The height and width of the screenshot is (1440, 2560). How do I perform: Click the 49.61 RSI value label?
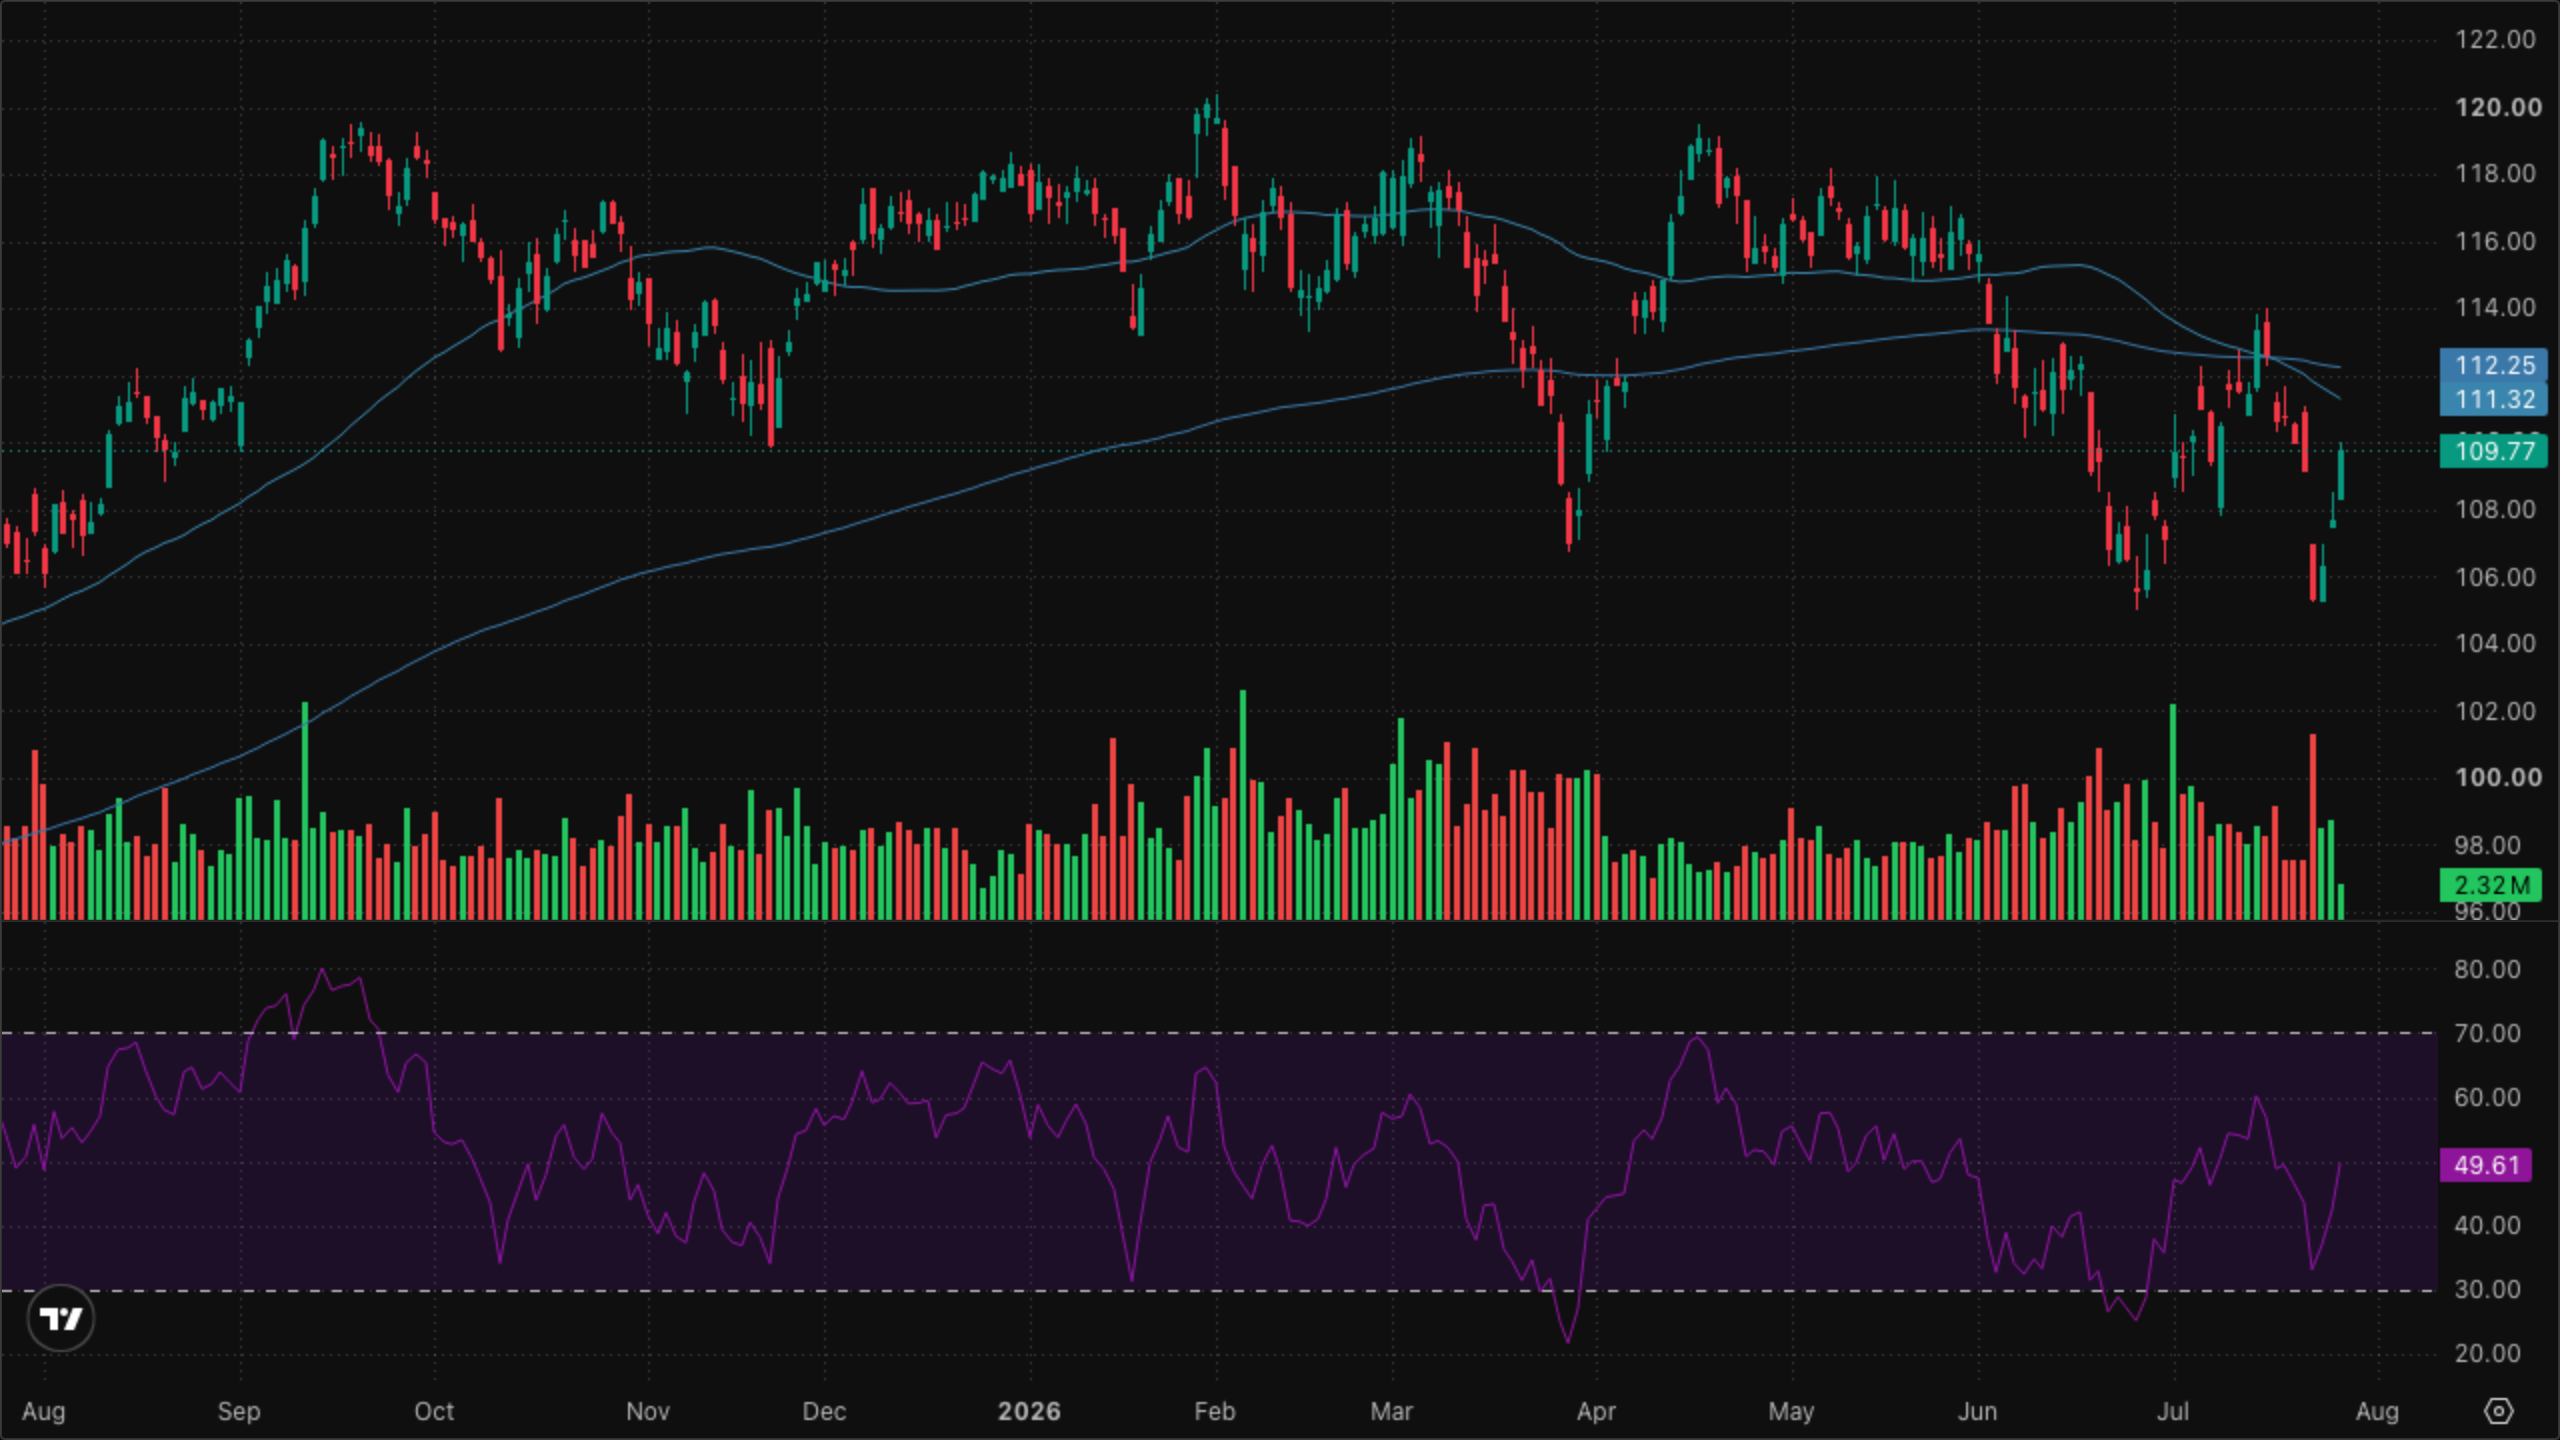2485,1165
